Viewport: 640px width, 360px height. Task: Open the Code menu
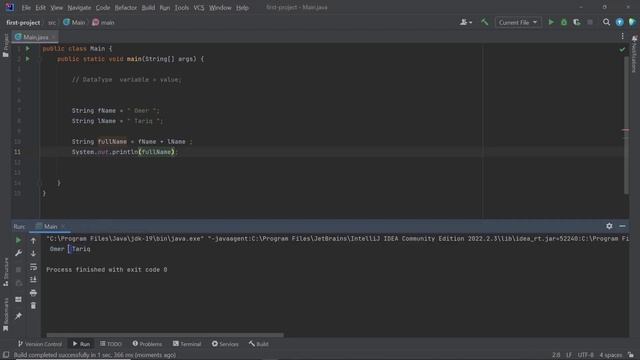103,7
